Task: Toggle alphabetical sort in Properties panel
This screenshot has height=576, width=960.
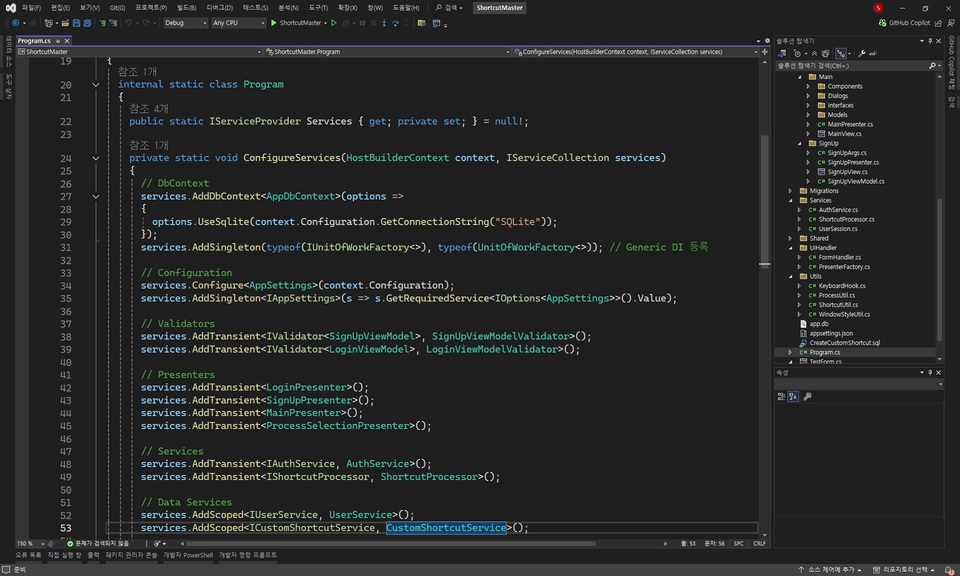Action: coord(793,397)
